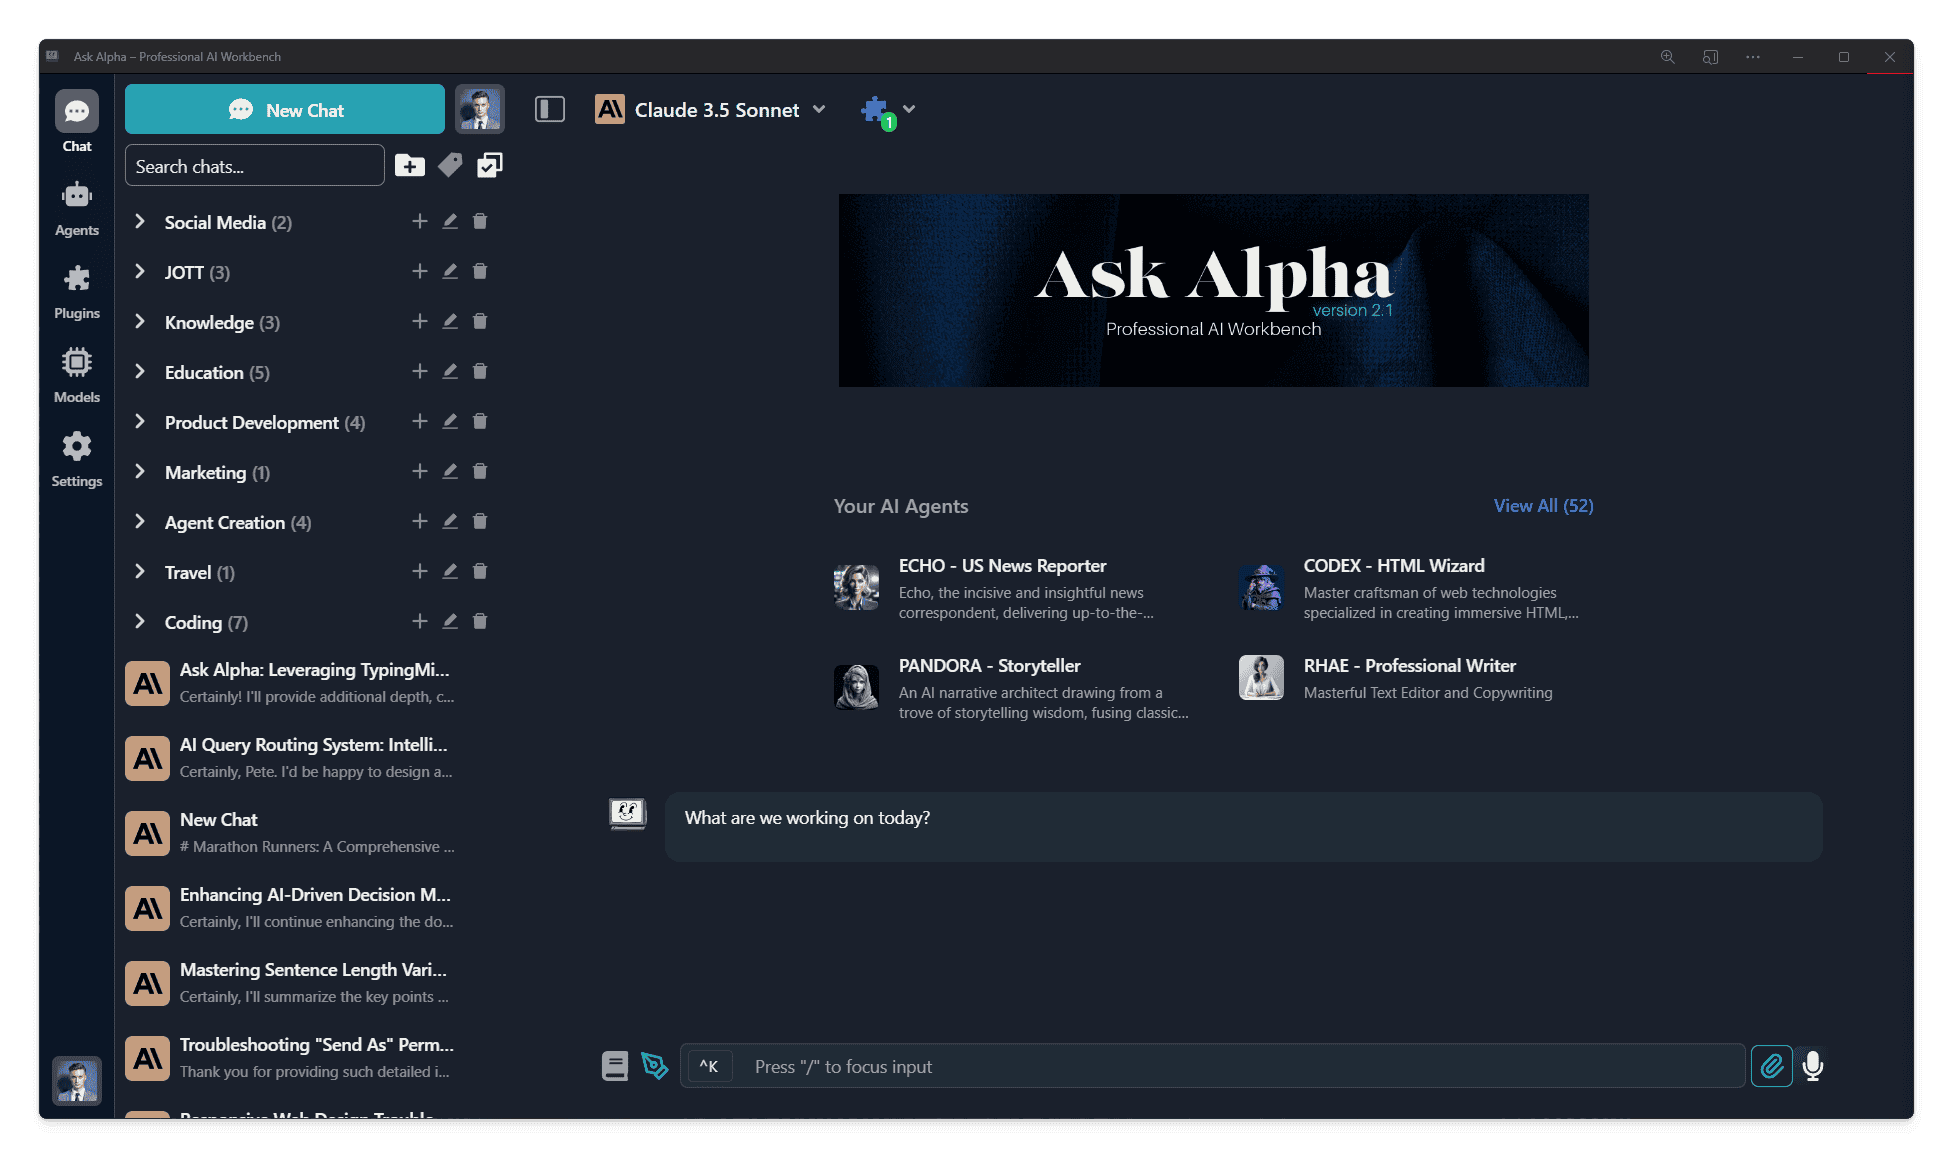Toggle the chat sidebar panel

point(550,109)
